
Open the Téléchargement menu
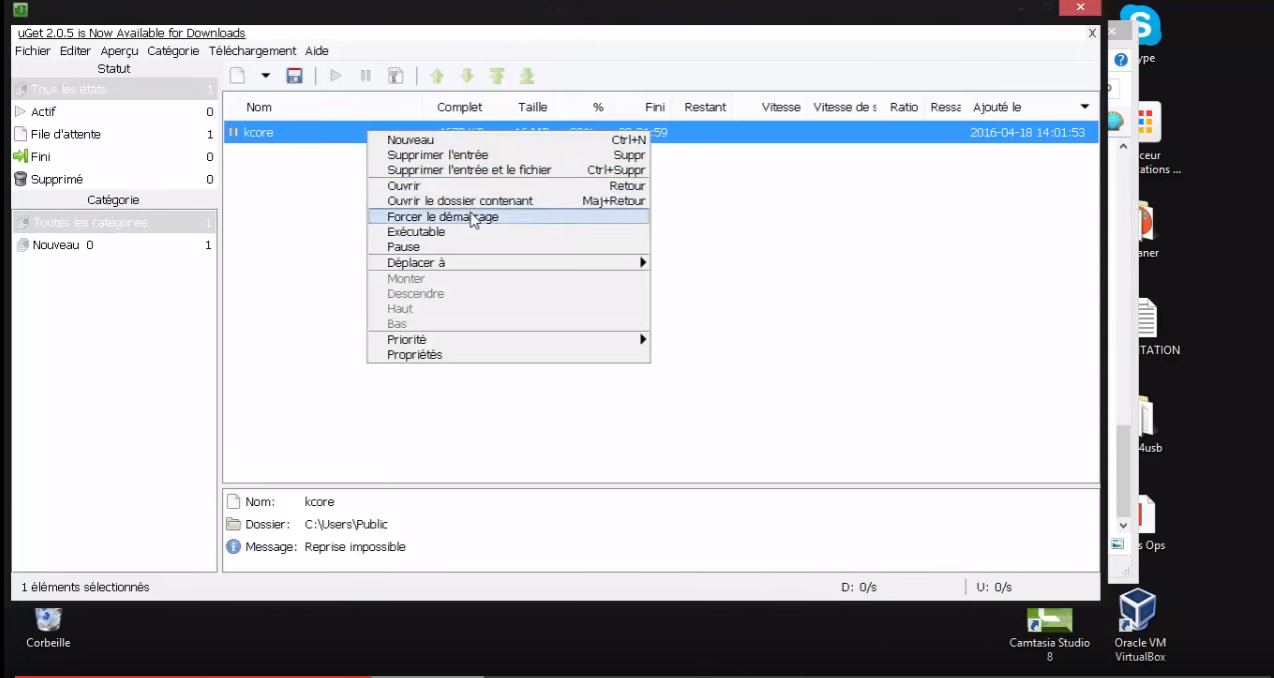253,51
